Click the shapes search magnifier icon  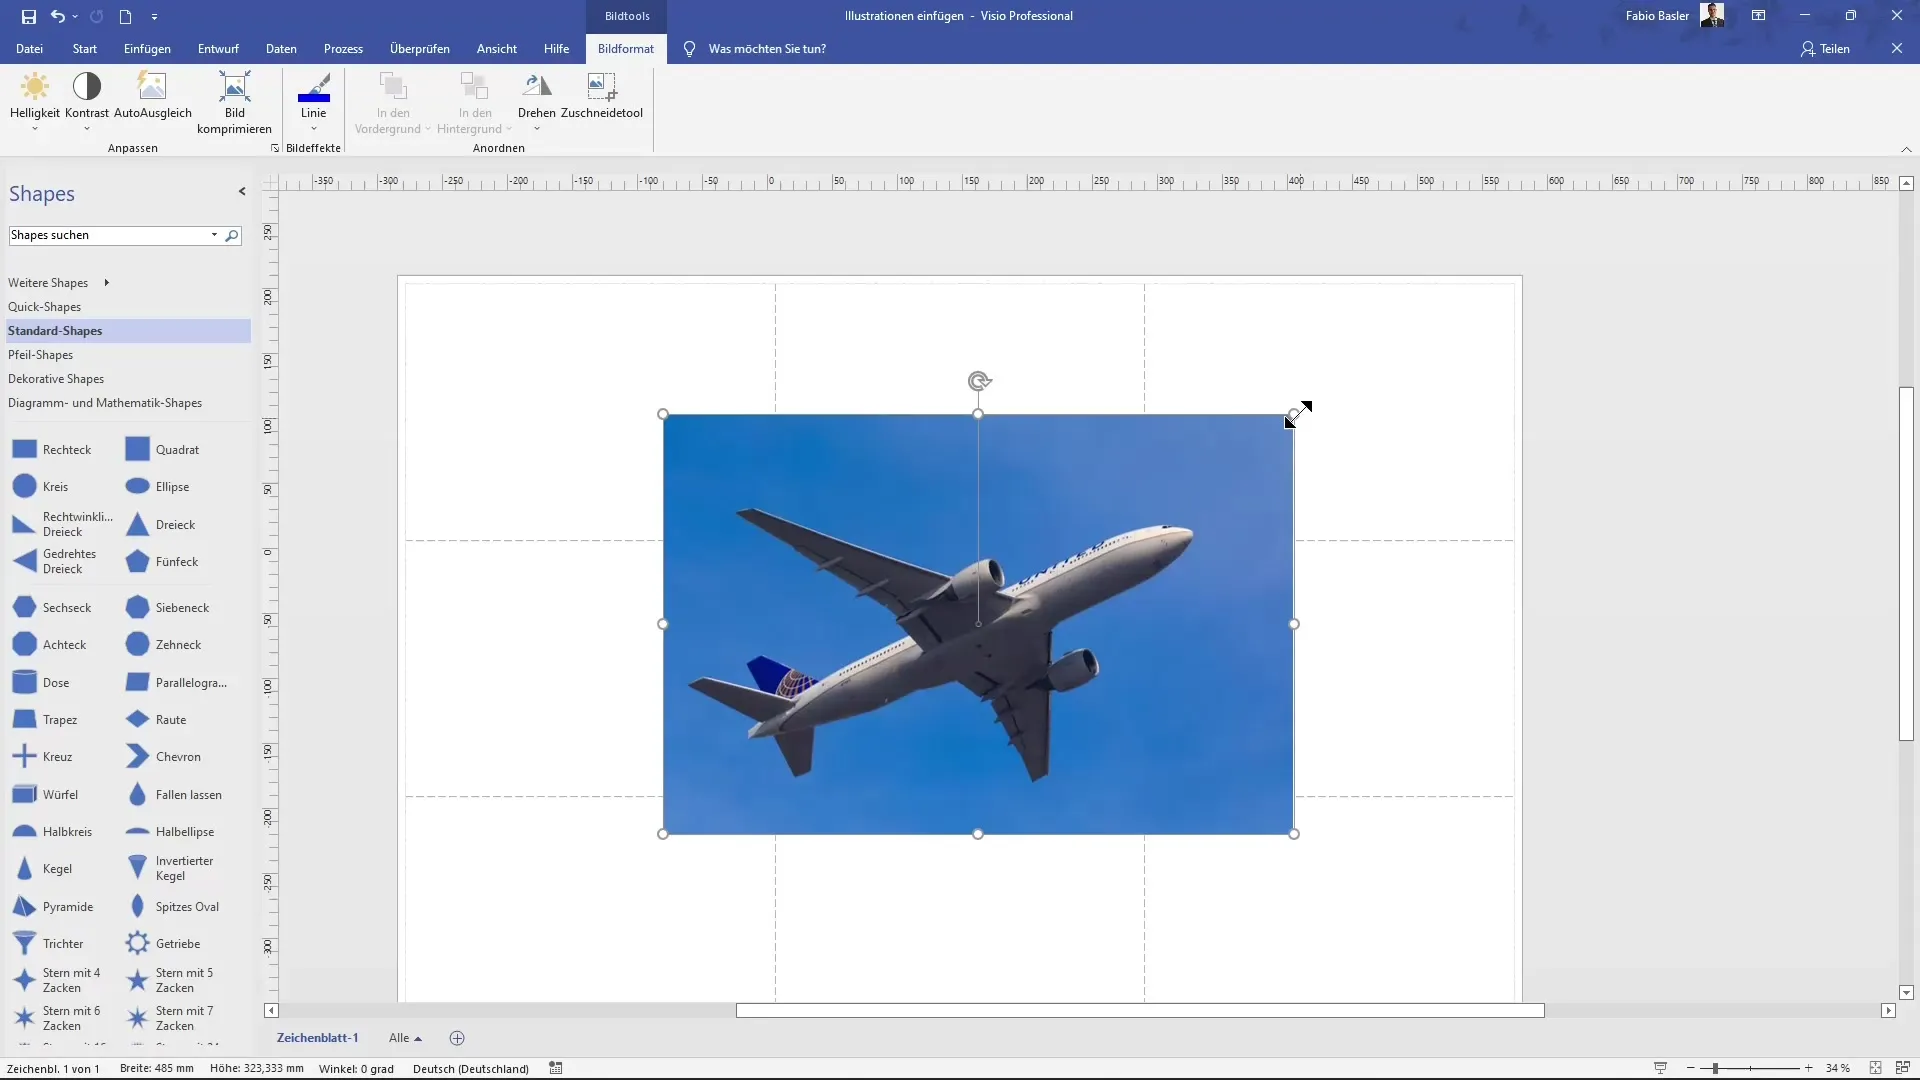coord(232,235)
